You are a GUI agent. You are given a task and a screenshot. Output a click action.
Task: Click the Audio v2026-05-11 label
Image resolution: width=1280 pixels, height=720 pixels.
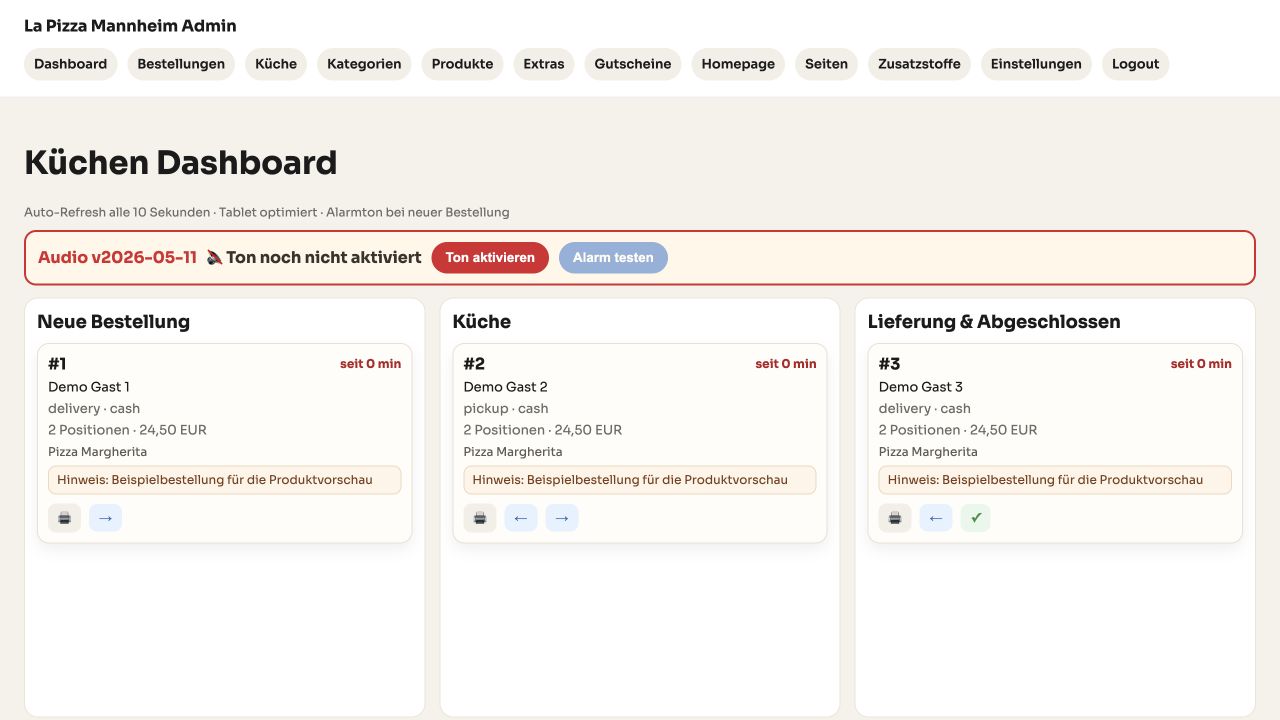(117, 258)
